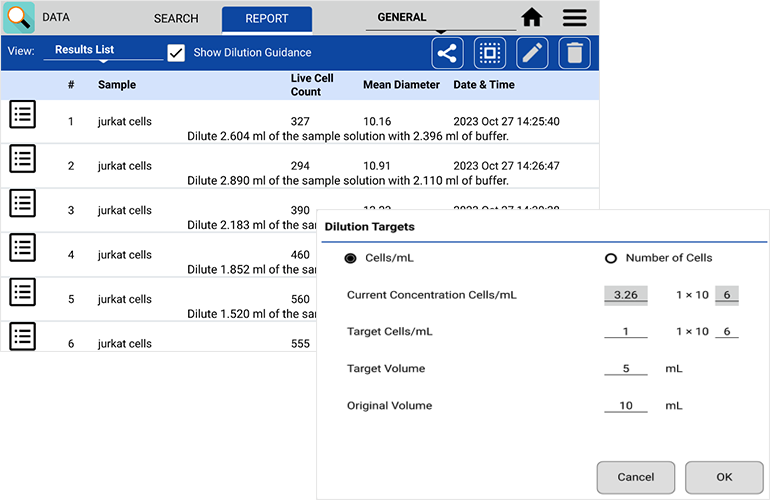The width and height of the screenshot is (770, 500).
Task: Select the Cells/mL radio option
Action: [x=350, y=258]
